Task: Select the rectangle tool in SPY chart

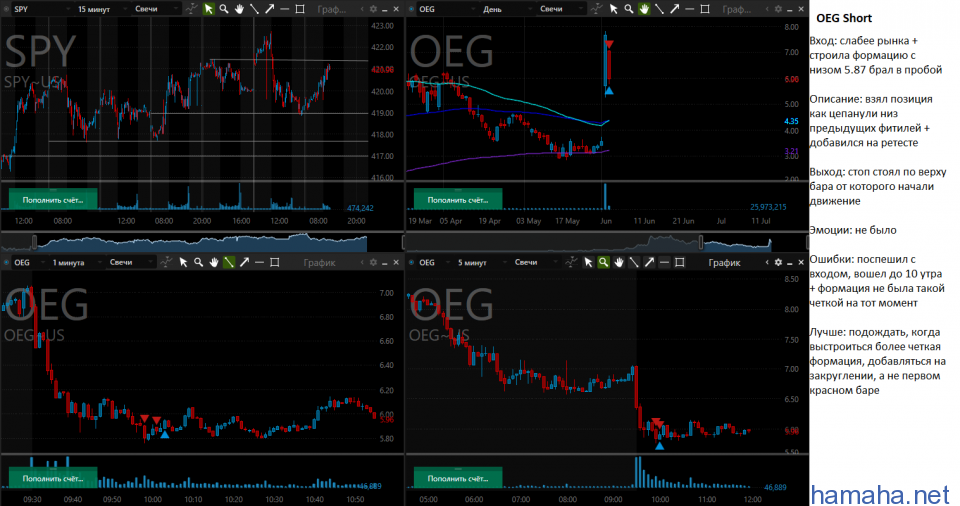Action: 300,9
